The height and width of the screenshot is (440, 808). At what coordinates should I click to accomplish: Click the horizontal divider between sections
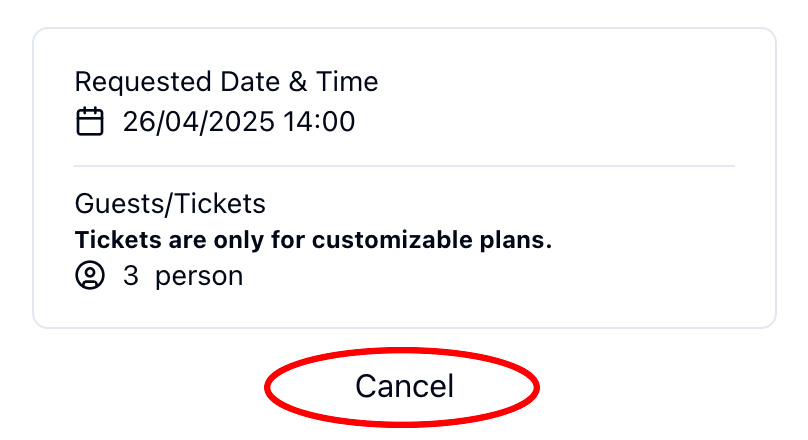pos(404,165)
